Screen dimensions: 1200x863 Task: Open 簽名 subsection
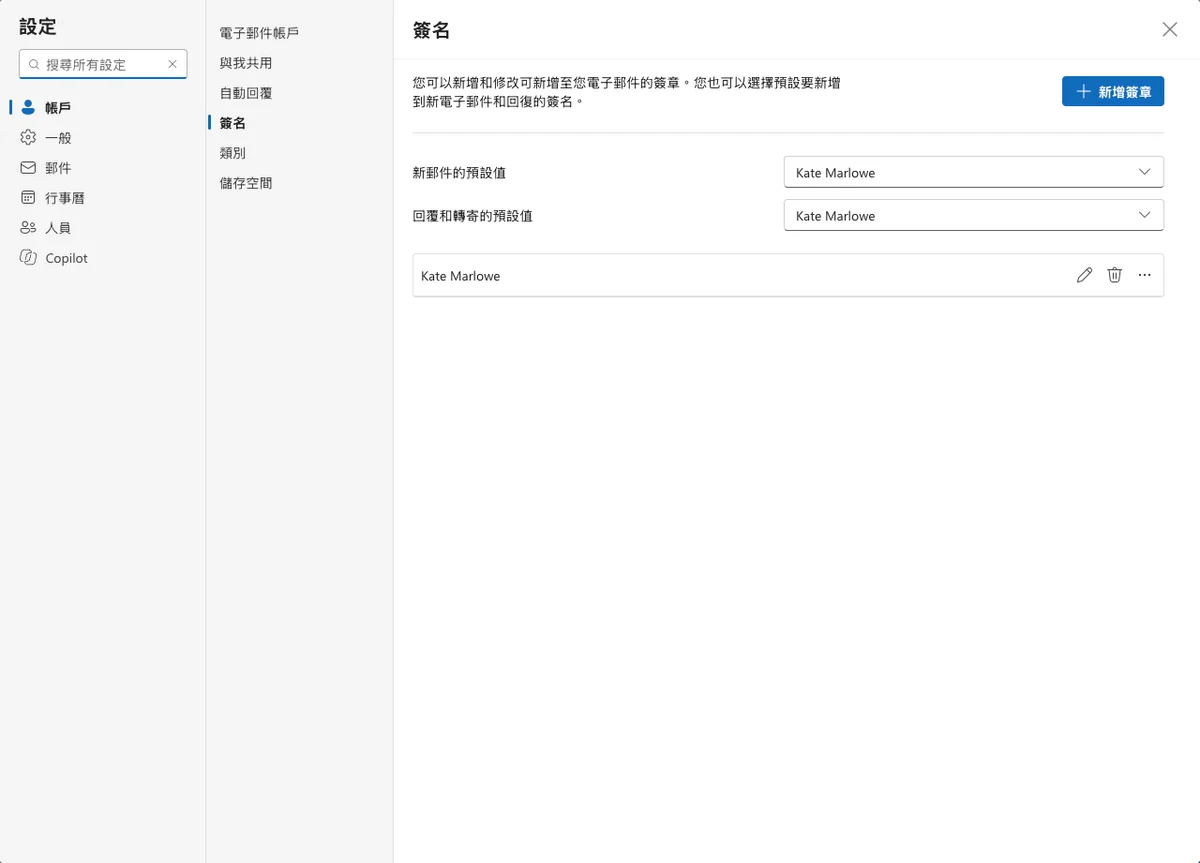point(233,123)
